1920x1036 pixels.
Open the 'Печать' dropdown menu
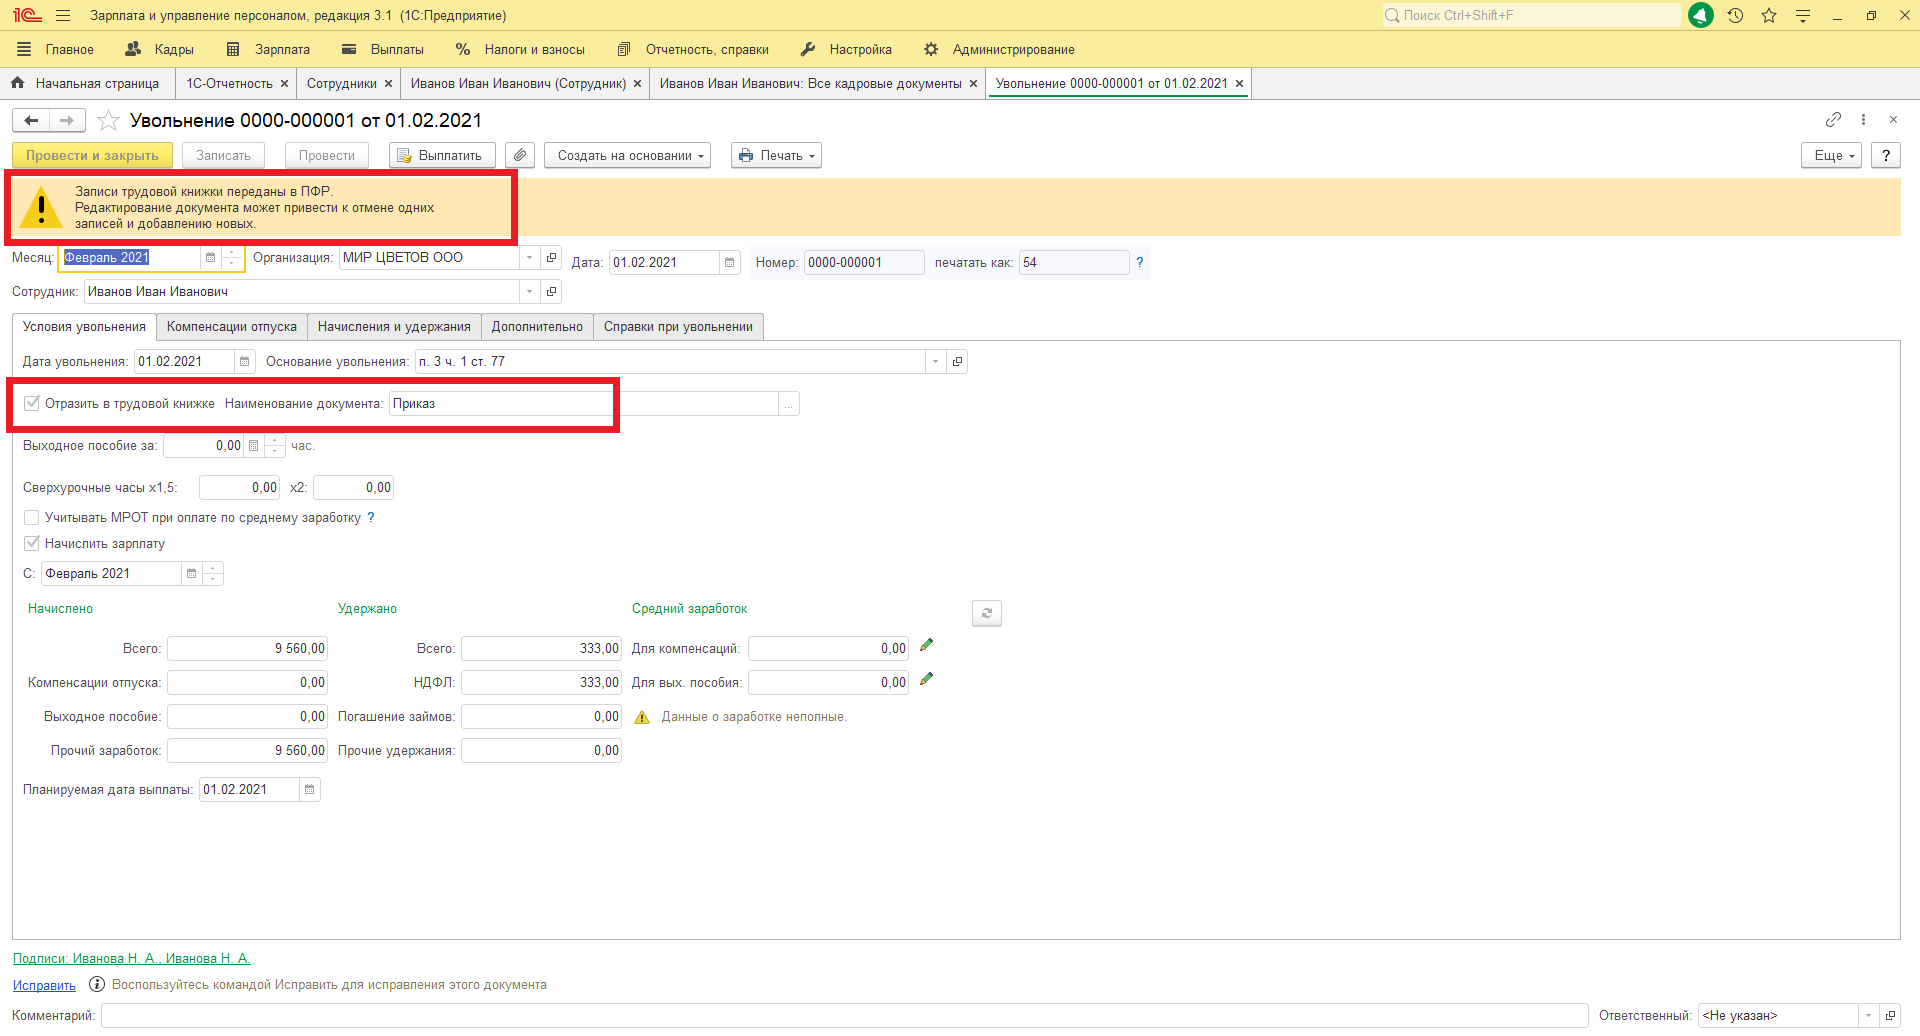(x=776, y=156)
